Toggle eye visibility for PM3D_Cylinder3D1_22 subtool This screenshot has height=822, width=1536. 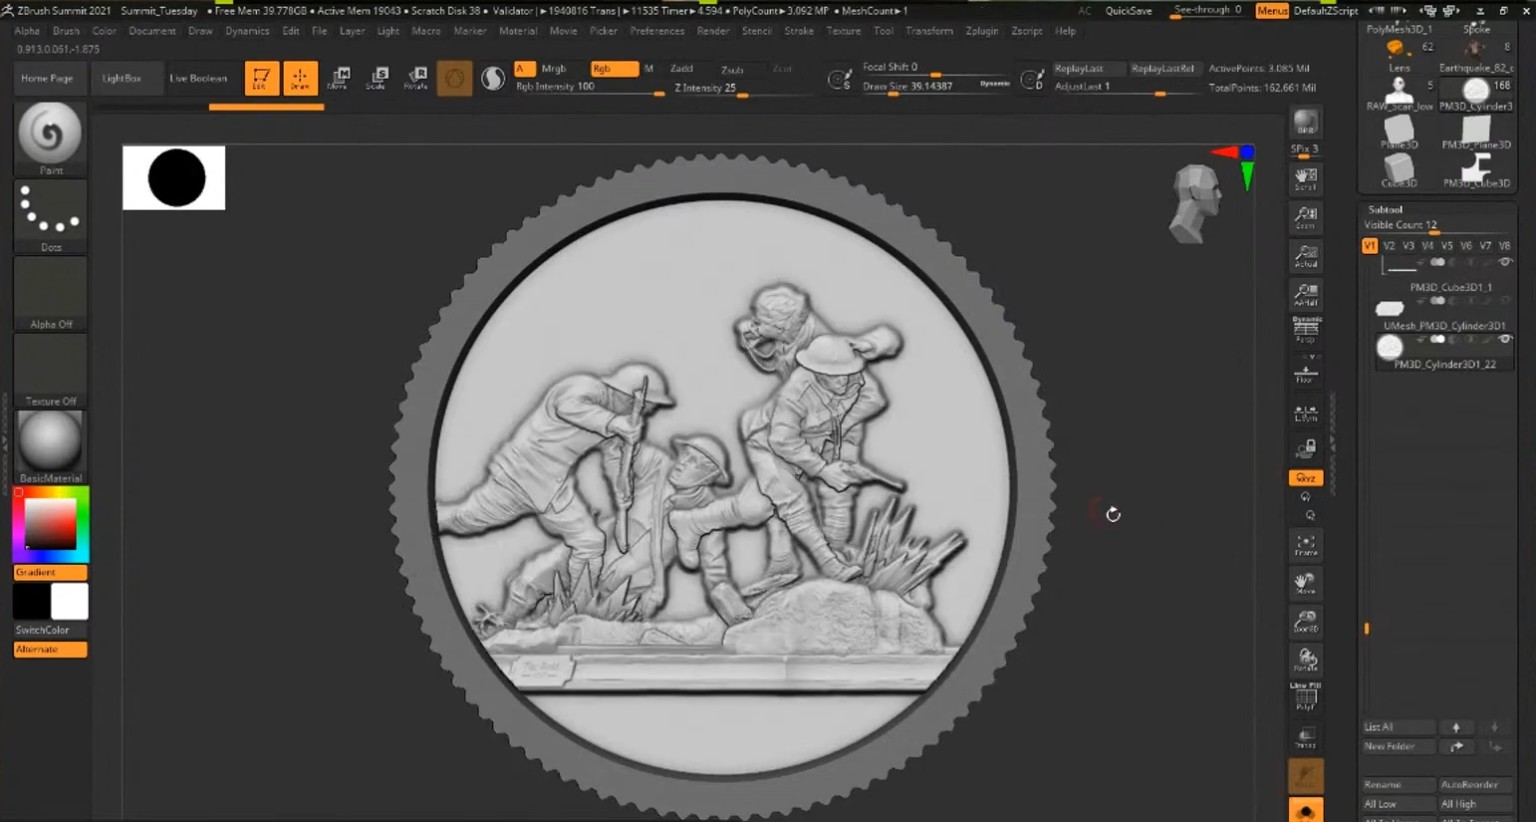[x=1505, y=340]
